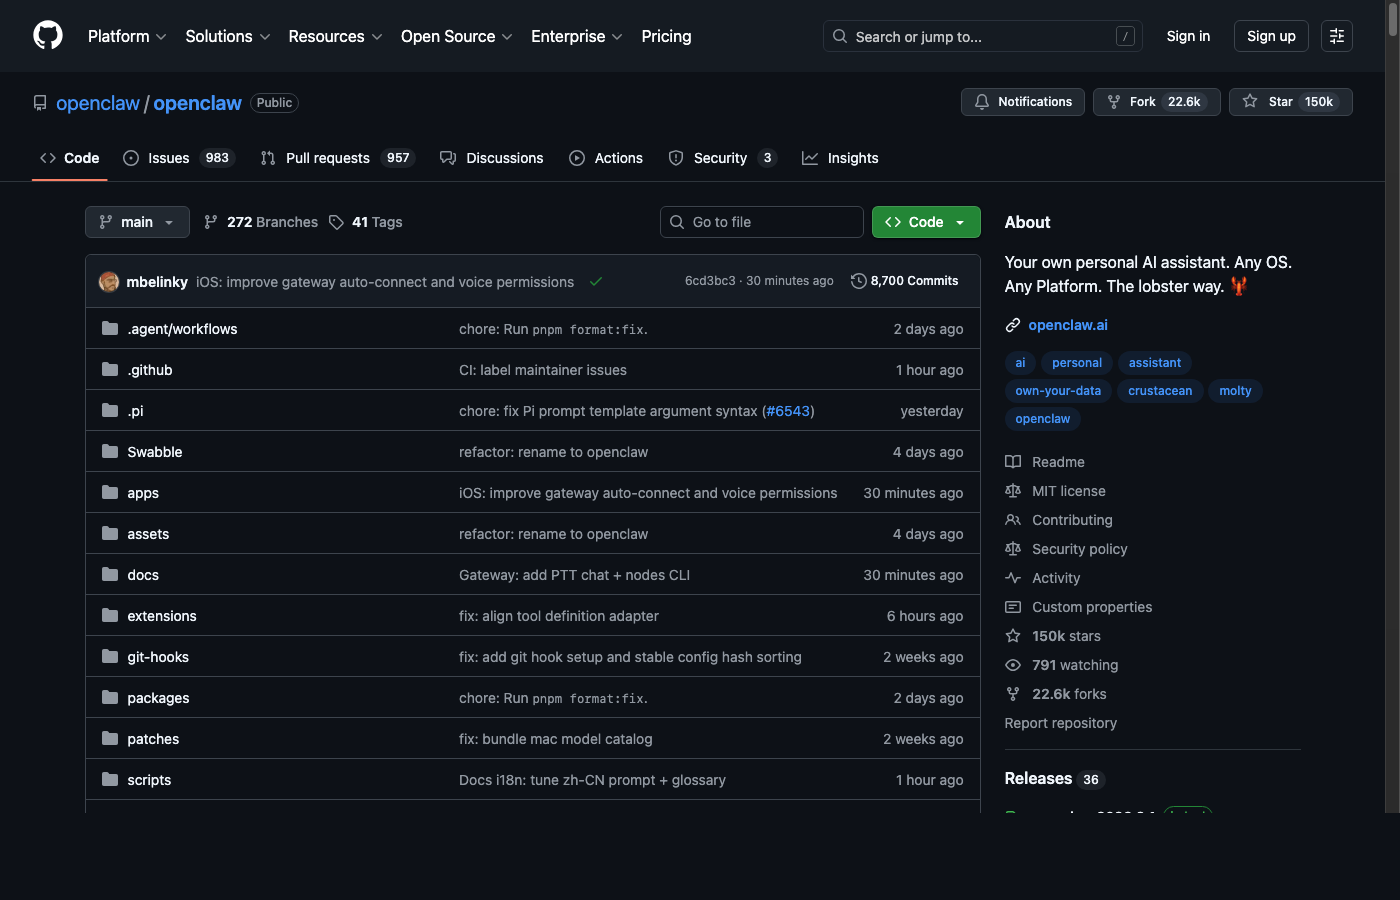Click the commit history clock icon
The image size is (1400, 900).
coord(857,280)
